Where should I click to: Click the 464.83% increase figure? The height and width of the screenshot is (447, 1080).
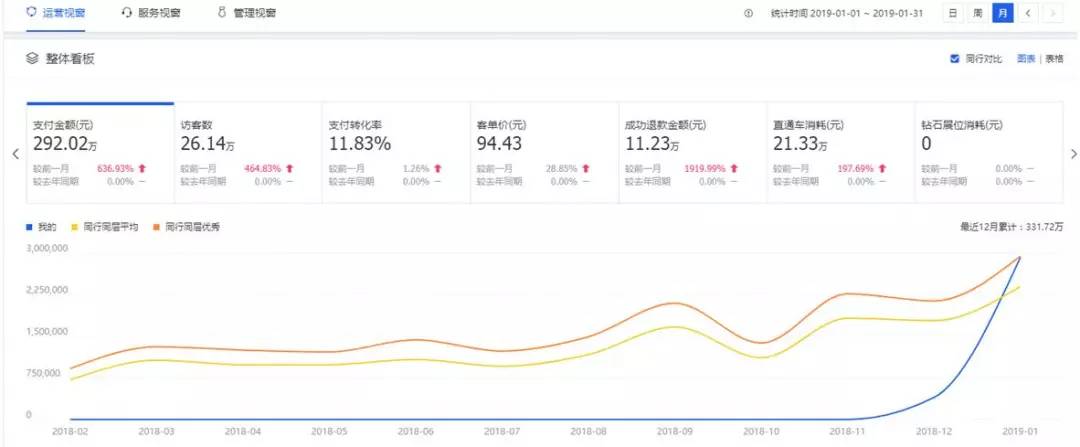(x=262, y=168)
